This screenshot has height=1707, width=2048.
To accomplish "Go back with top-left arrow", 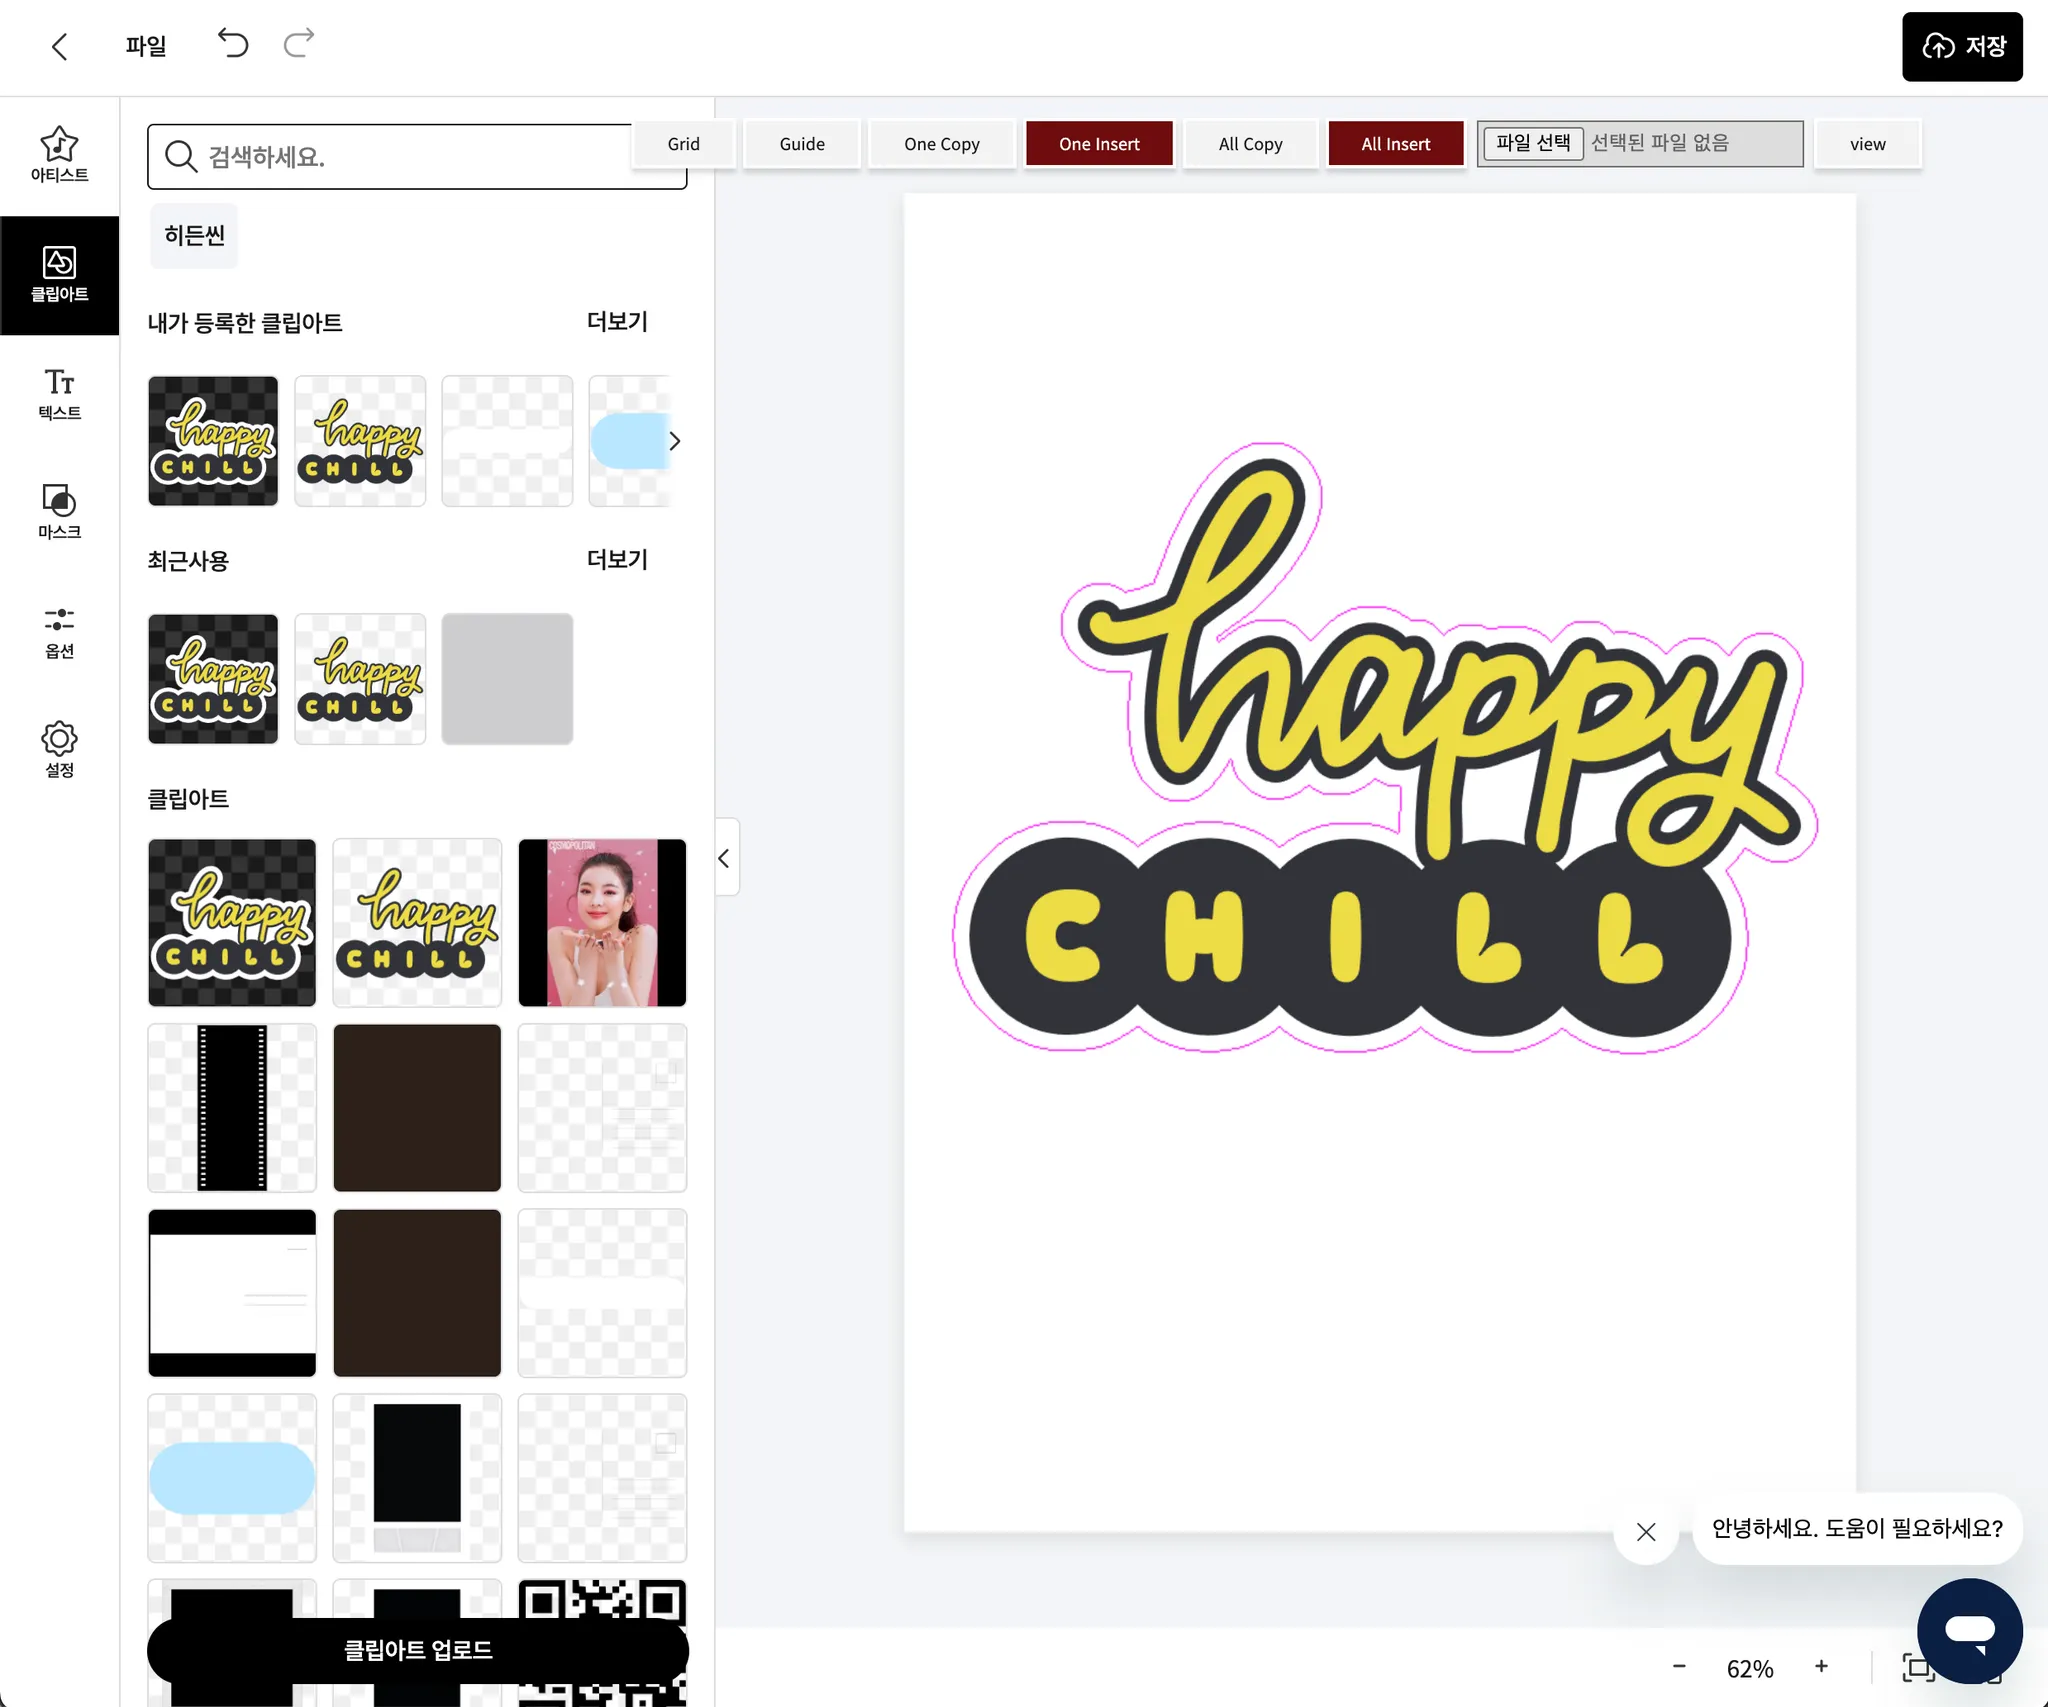I will click(60, 46).
